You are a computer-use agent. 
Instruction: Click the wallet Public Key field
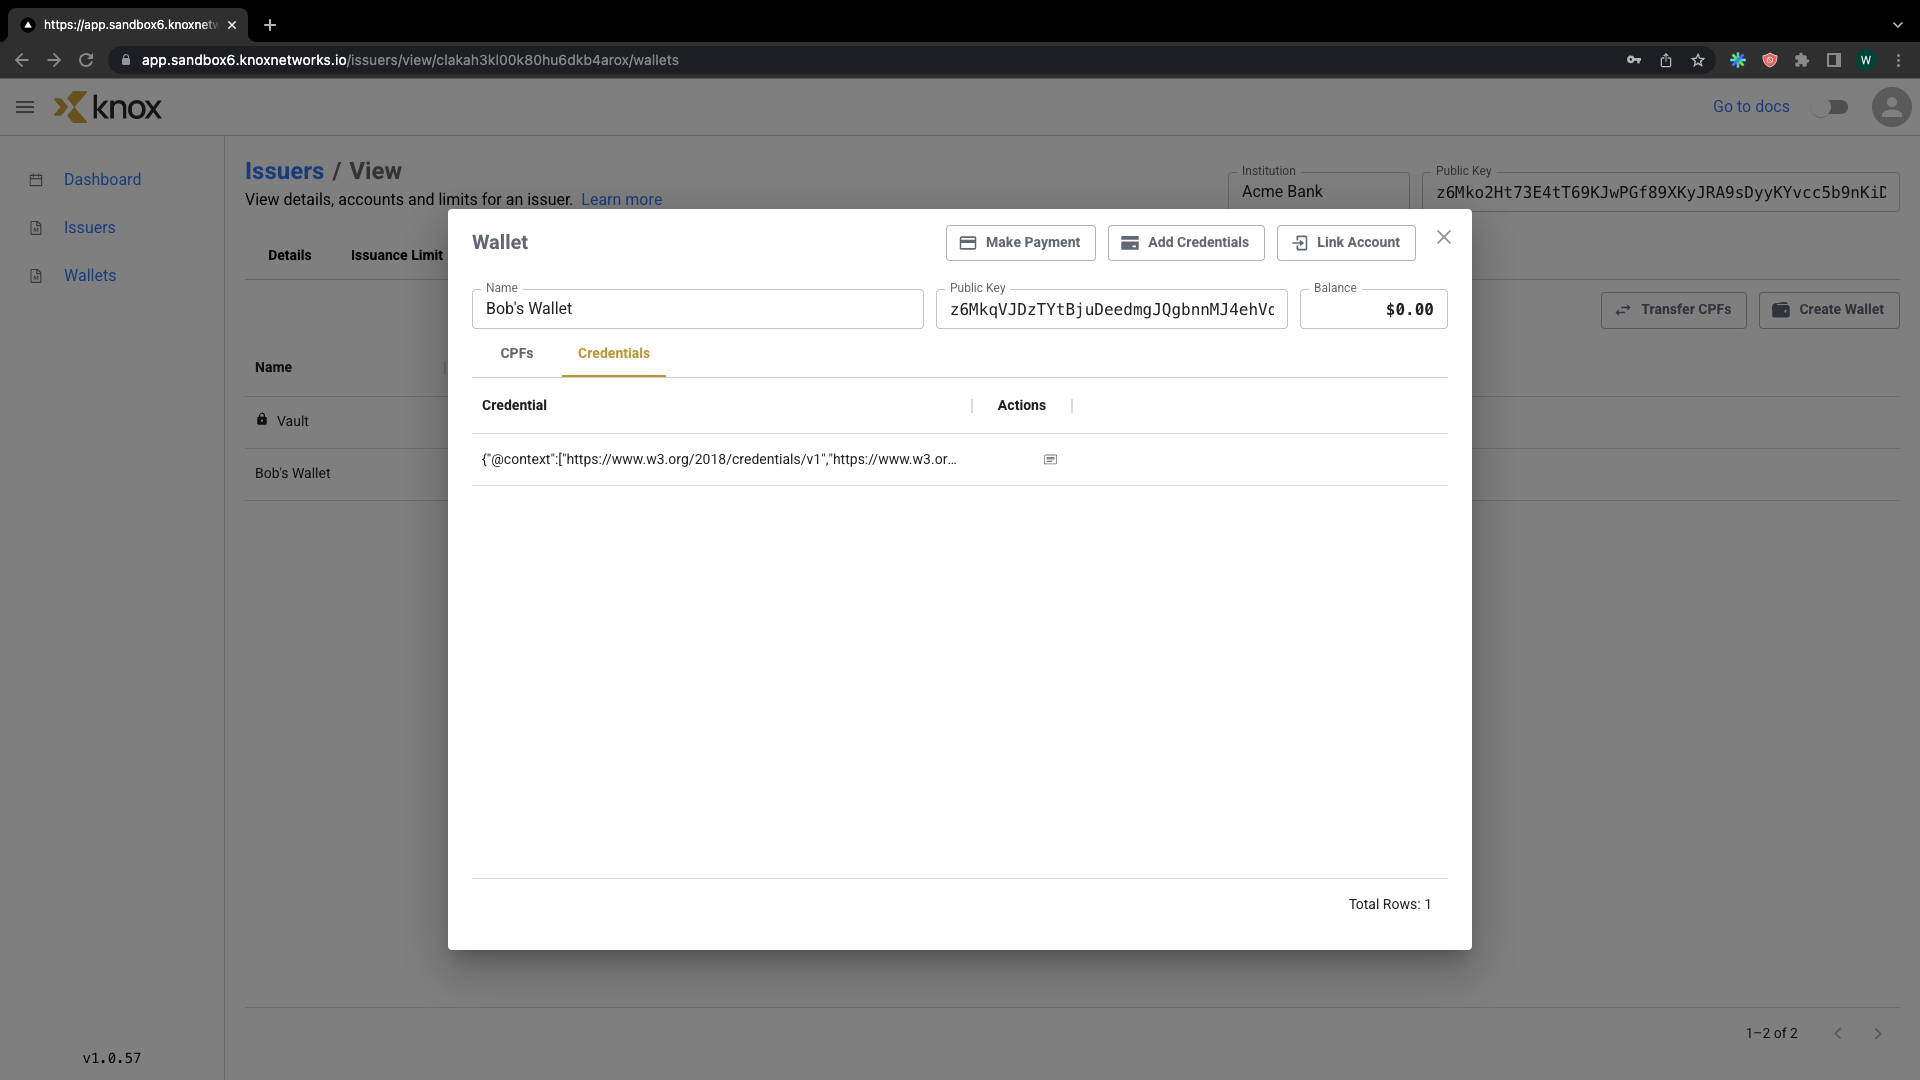[1111, 309]
